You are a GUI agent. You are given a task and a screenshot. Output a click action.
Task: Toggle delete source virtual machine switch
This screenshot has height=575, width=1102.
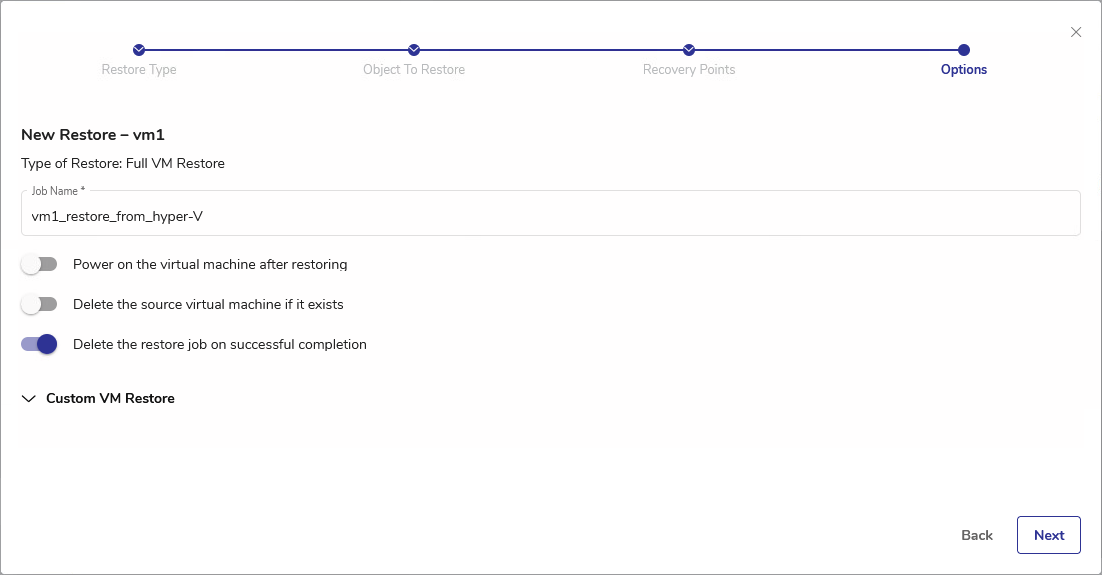[x=40, y=304]
